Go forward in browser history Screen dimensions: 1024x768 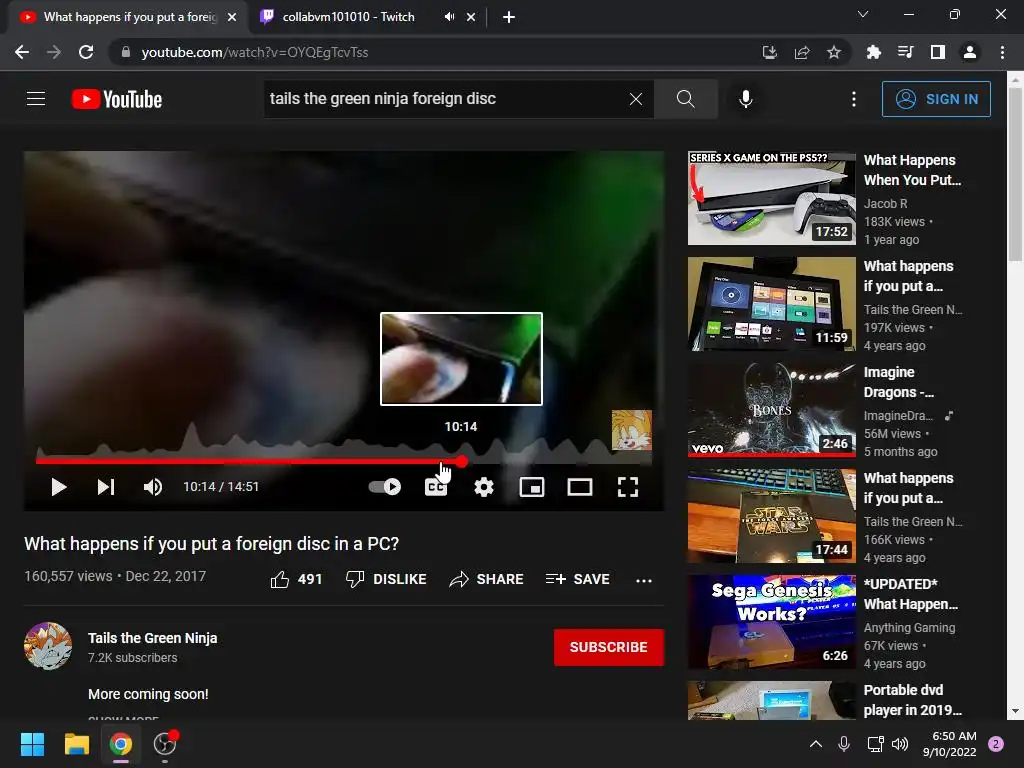click(x=54, y=52)
